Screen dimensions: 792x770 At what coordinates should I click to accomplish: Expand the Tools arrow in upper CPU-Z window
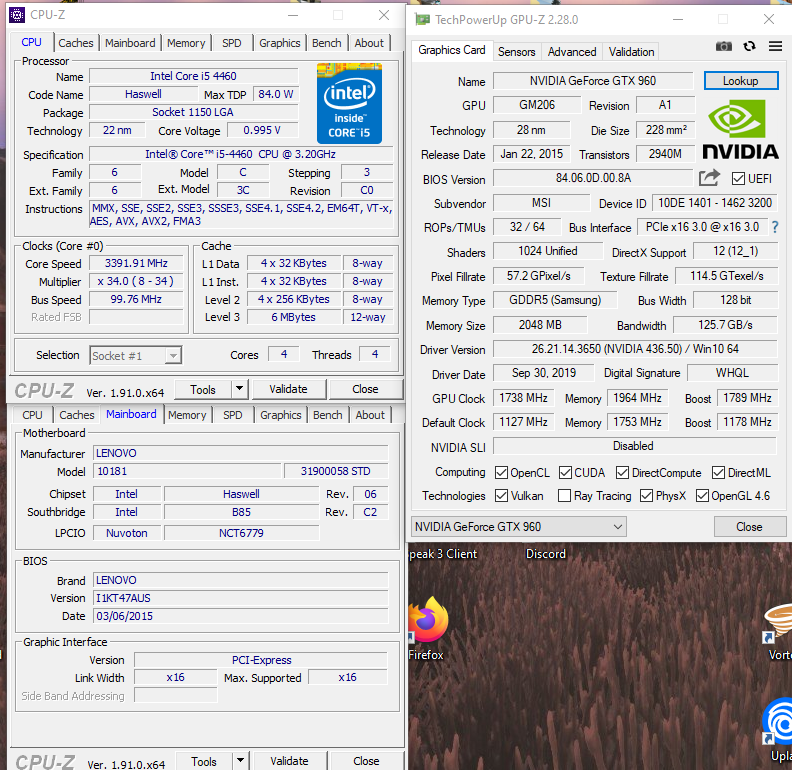(239, 389)
